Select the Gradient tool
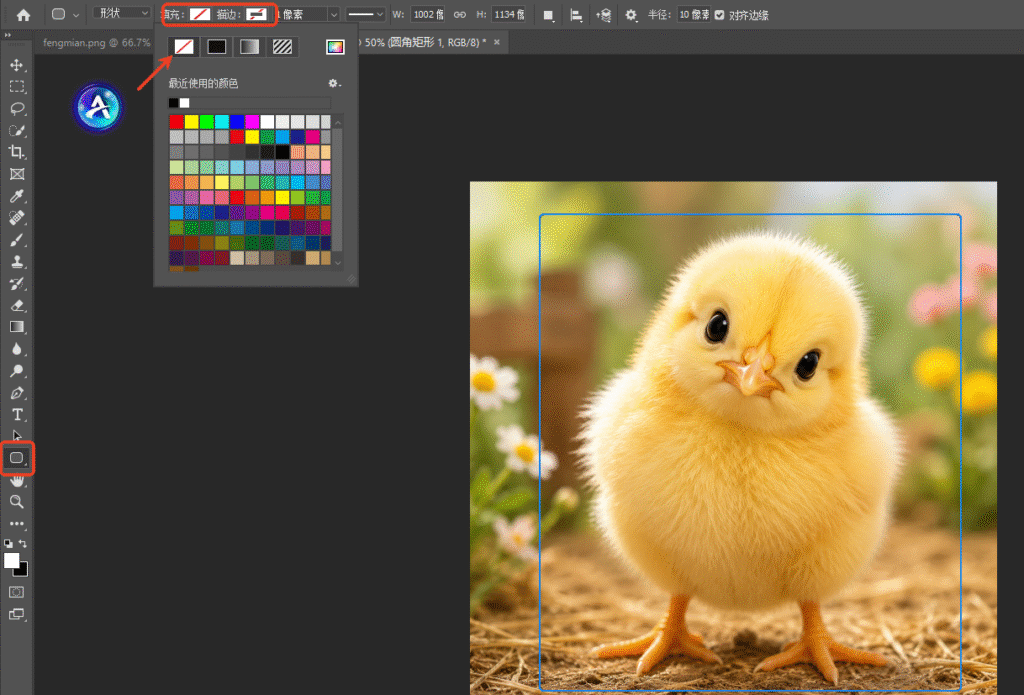This screenshot has width=1024, height=695. click(17, 327)
